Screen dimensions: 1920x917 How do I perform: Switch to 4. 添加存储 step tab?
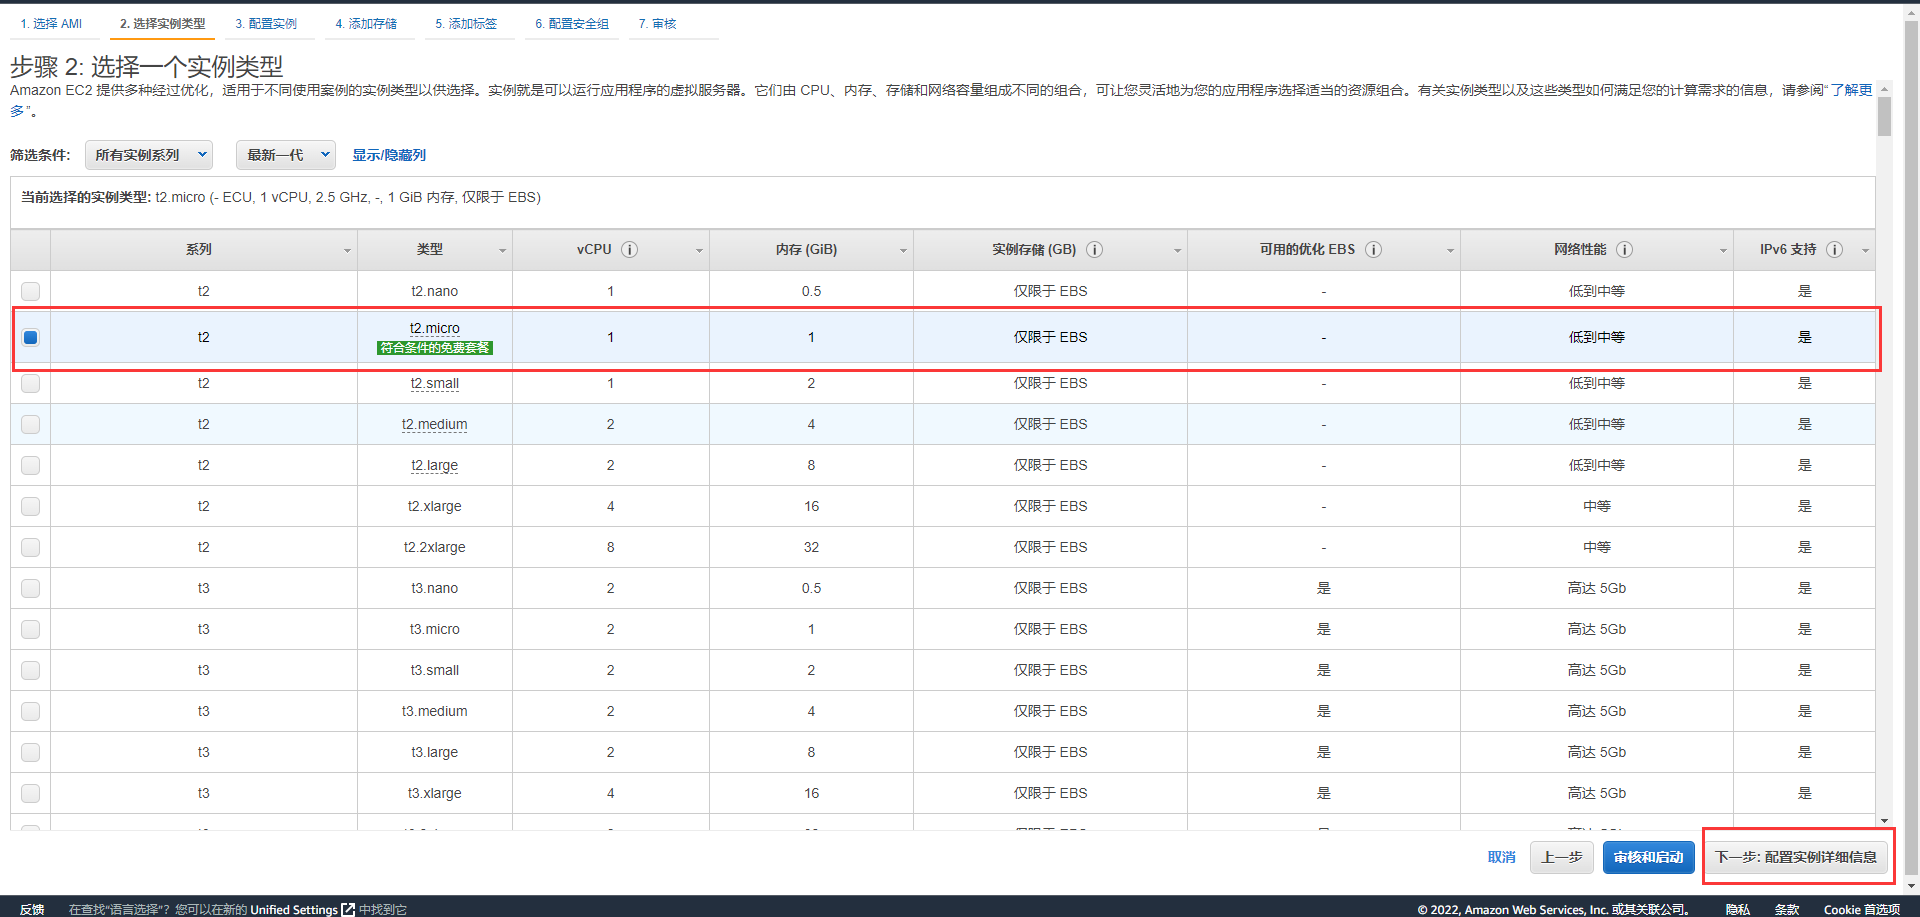(366, 24)
